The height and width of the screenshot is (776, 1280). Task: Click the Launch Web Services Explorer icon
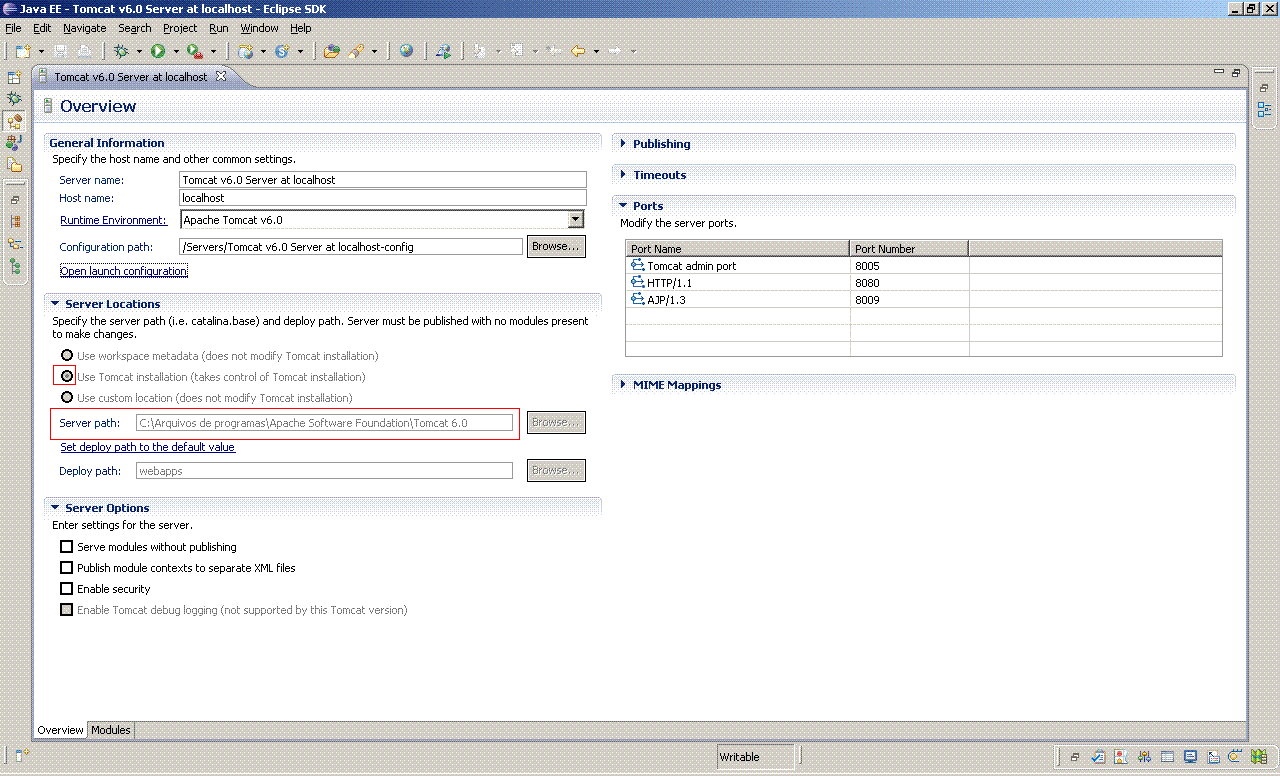[443, 50]
